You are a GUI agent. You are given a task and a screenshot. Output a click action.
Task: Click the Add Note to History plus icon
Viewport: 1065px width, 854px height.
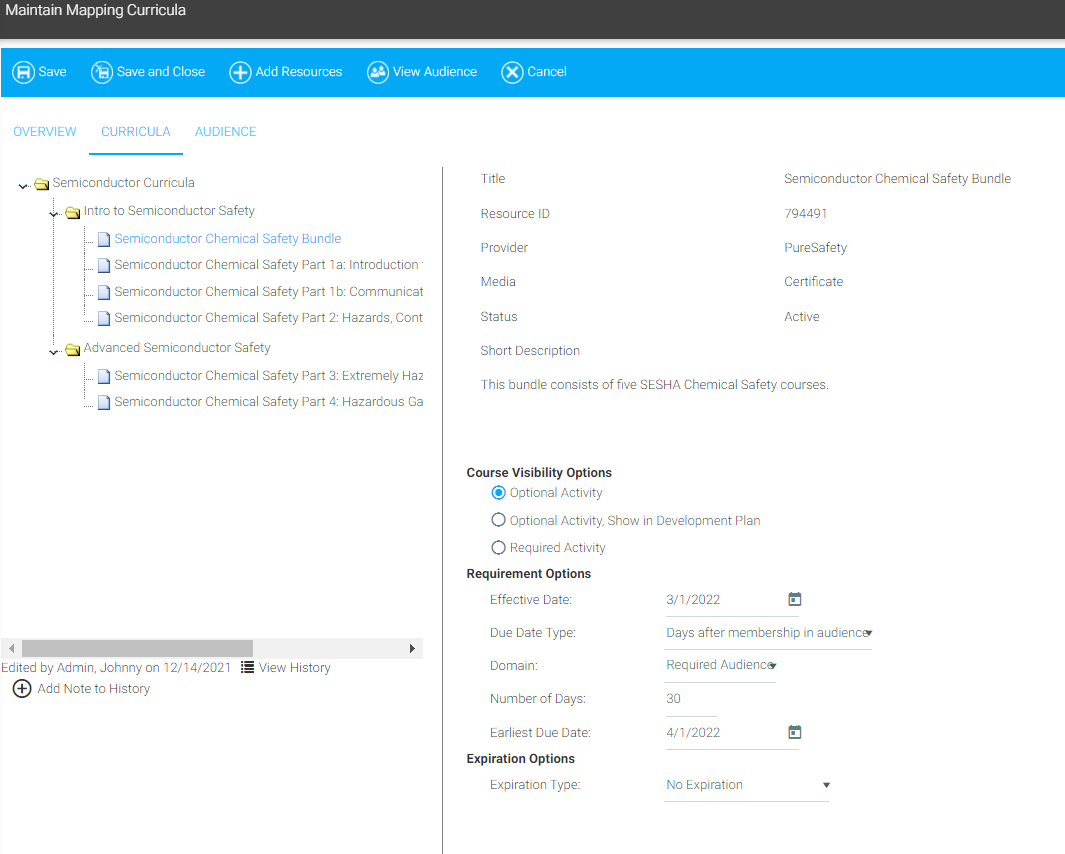[x=22, y=688]
